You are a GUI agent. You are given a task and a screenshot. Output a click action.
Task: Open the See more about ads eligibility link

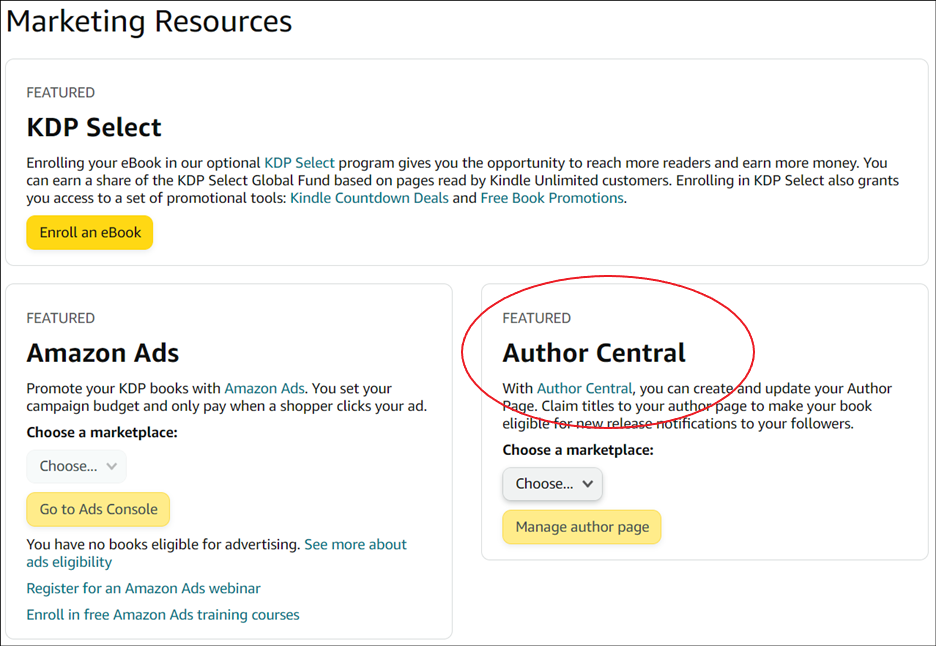pos(355,544)
